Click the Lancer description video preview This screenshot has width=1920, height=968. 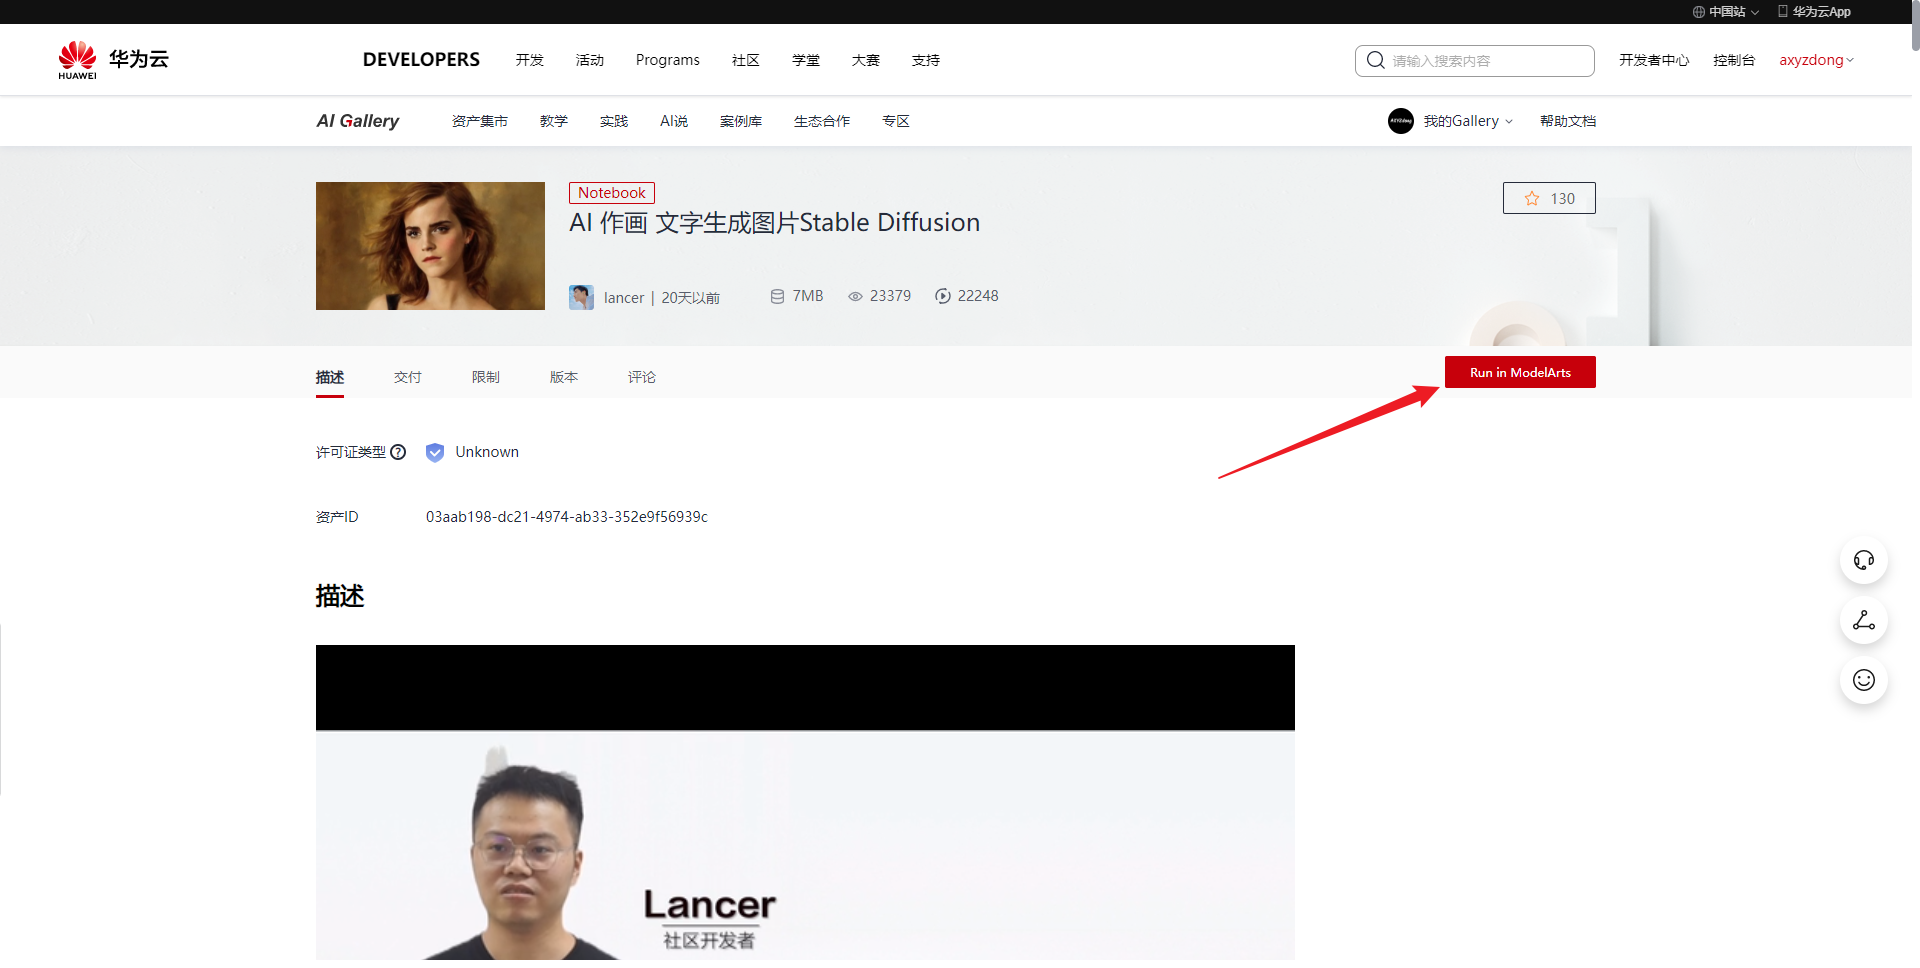(805, 802)
